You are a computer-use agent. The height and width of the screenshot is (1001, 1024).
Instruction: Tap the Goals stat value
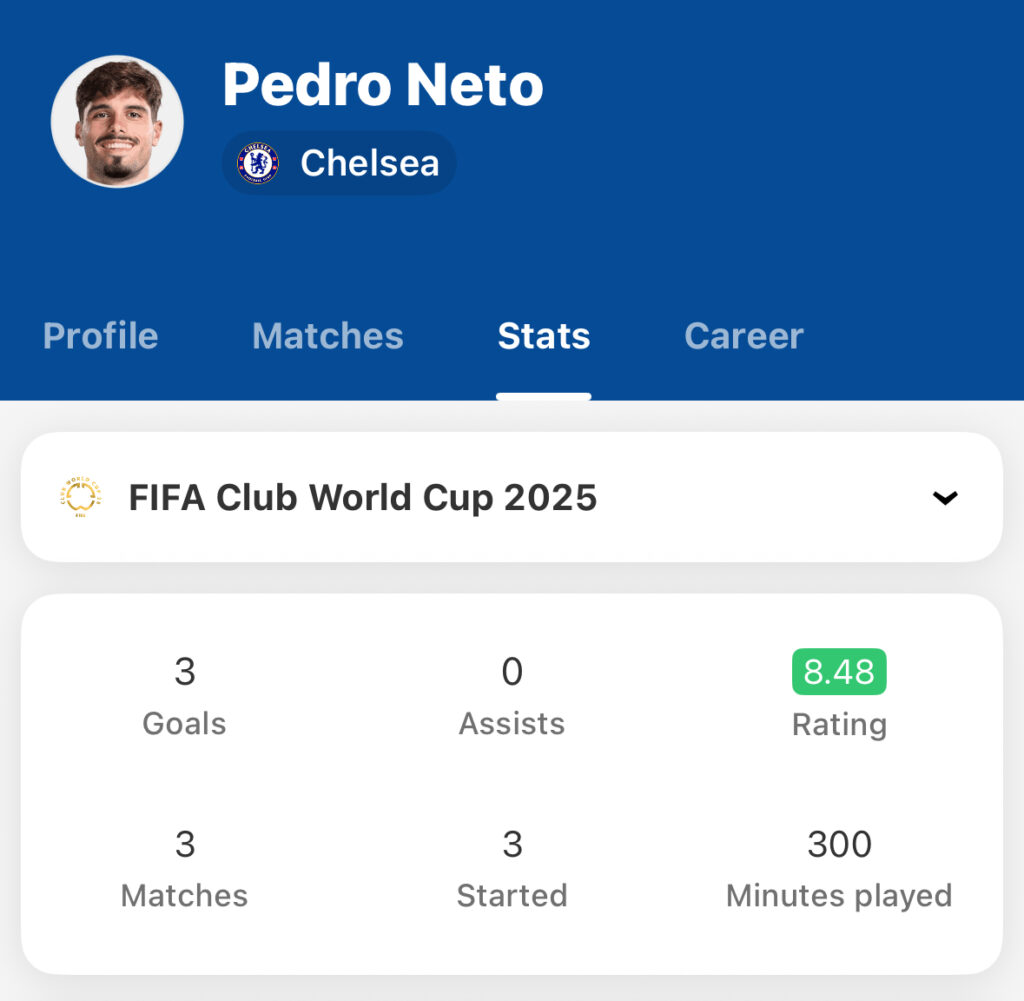click(x=185, y=671)
